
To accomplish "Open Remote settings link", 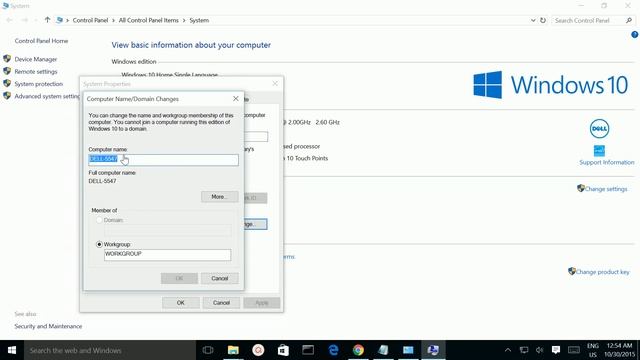I will [36, 71].
